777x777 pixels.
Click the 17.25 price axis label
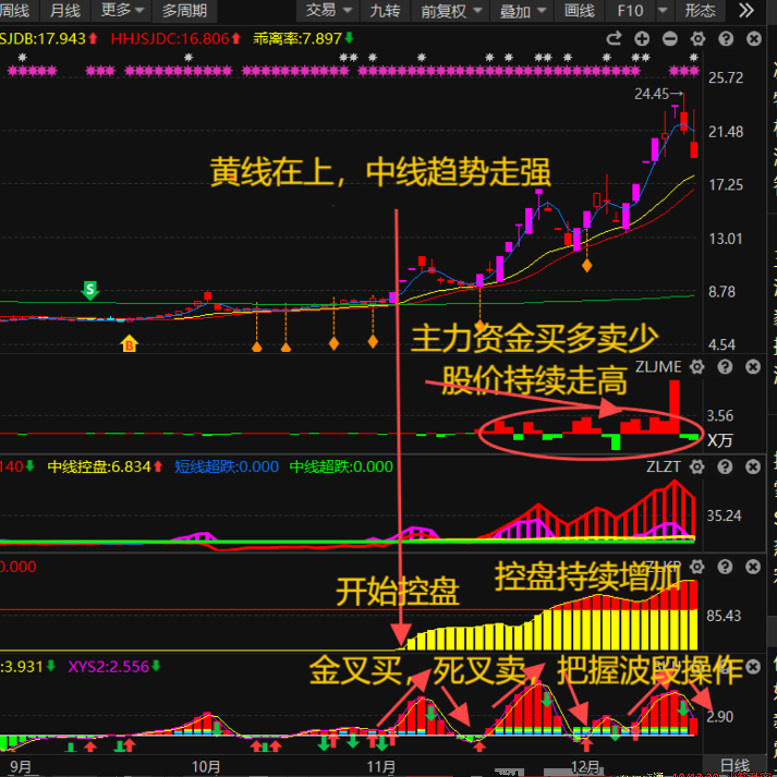(x=725, y=185)
